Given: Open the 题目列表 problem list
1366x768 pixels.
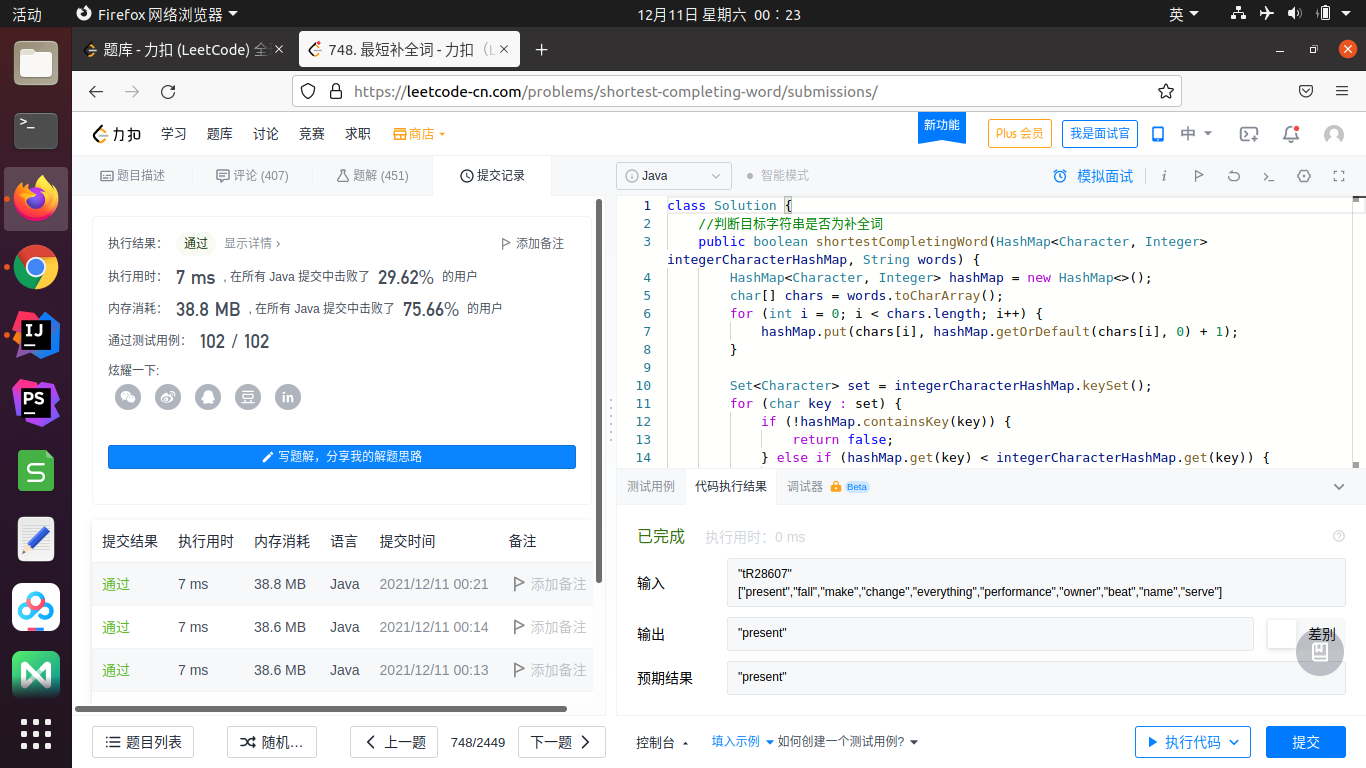Looking at the screenshot, I should 143,742.
